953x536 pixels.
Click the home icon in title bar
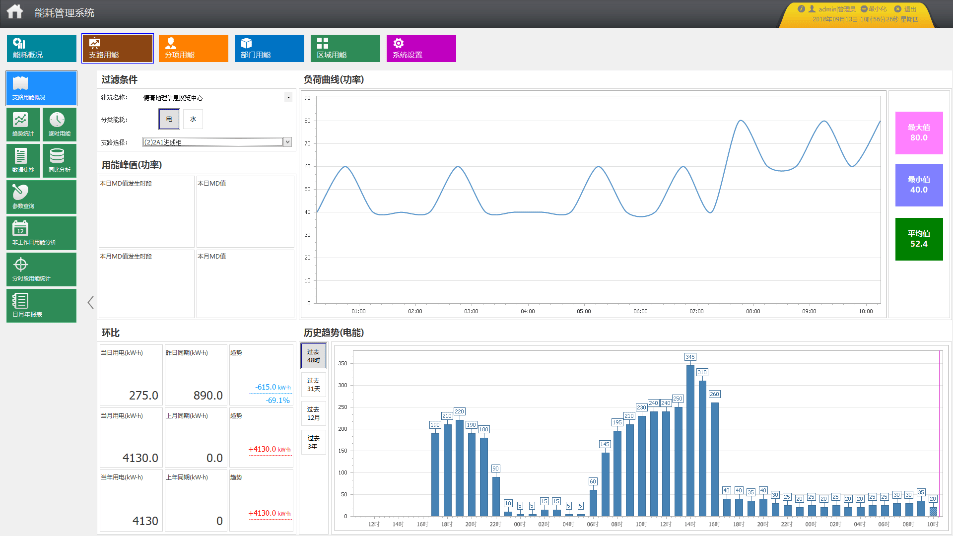pyautogui.click(x=15, y=12)
